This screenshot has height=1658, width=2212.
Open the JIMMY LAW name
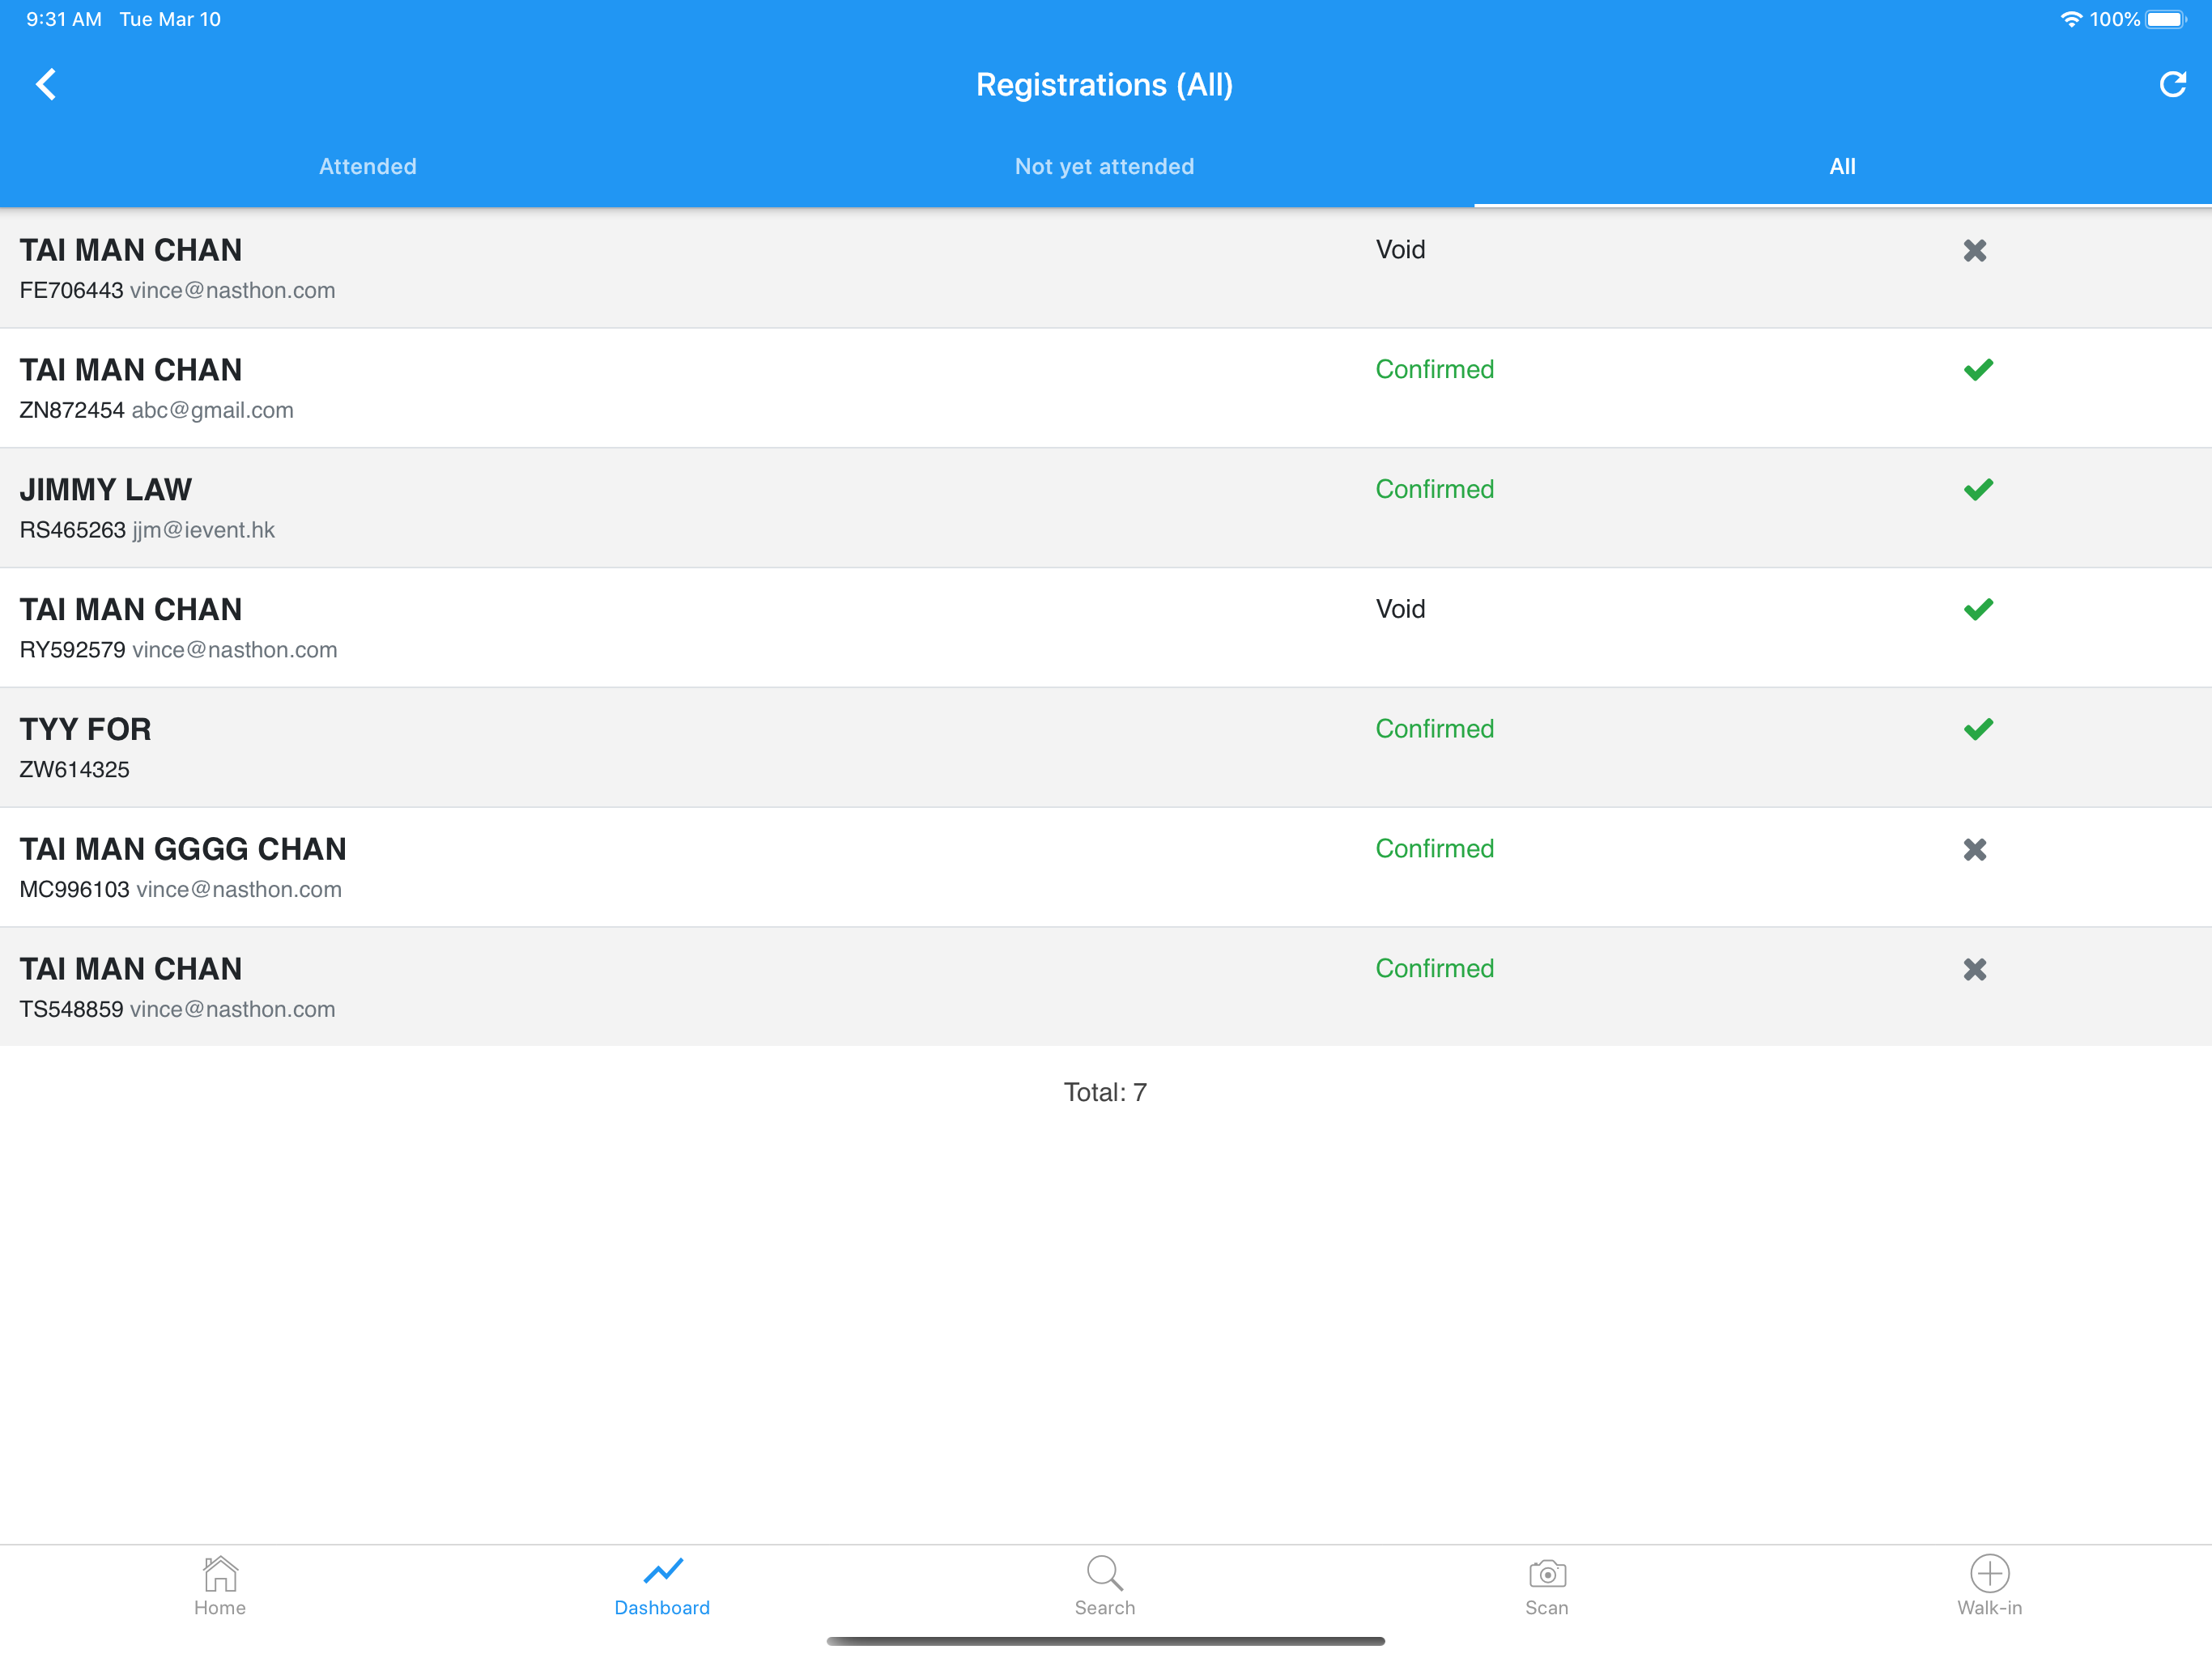106,489
